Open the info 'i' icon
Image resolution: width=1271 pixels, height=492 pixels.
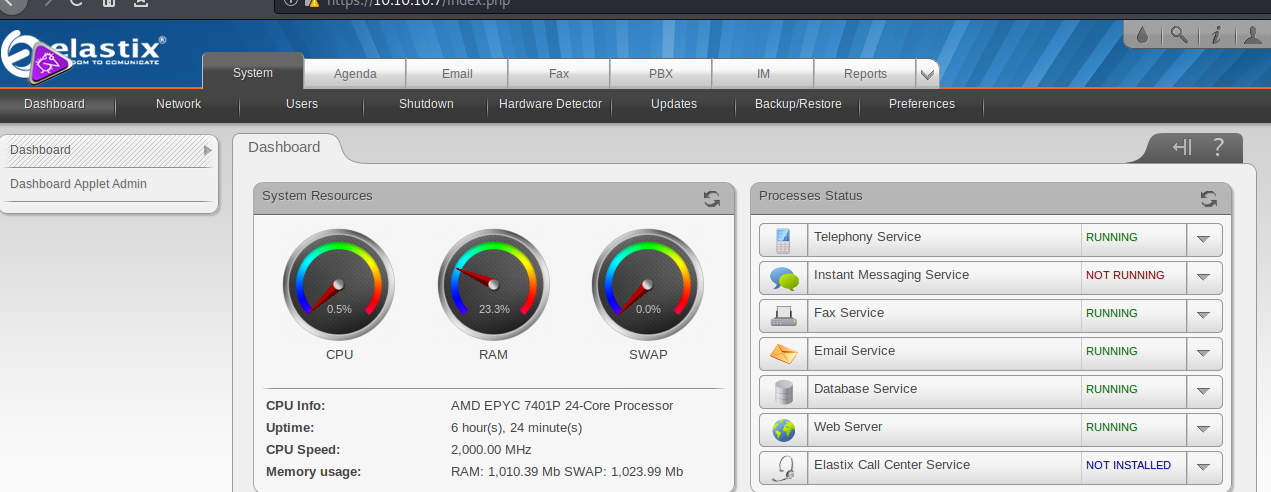point(1216,35)
